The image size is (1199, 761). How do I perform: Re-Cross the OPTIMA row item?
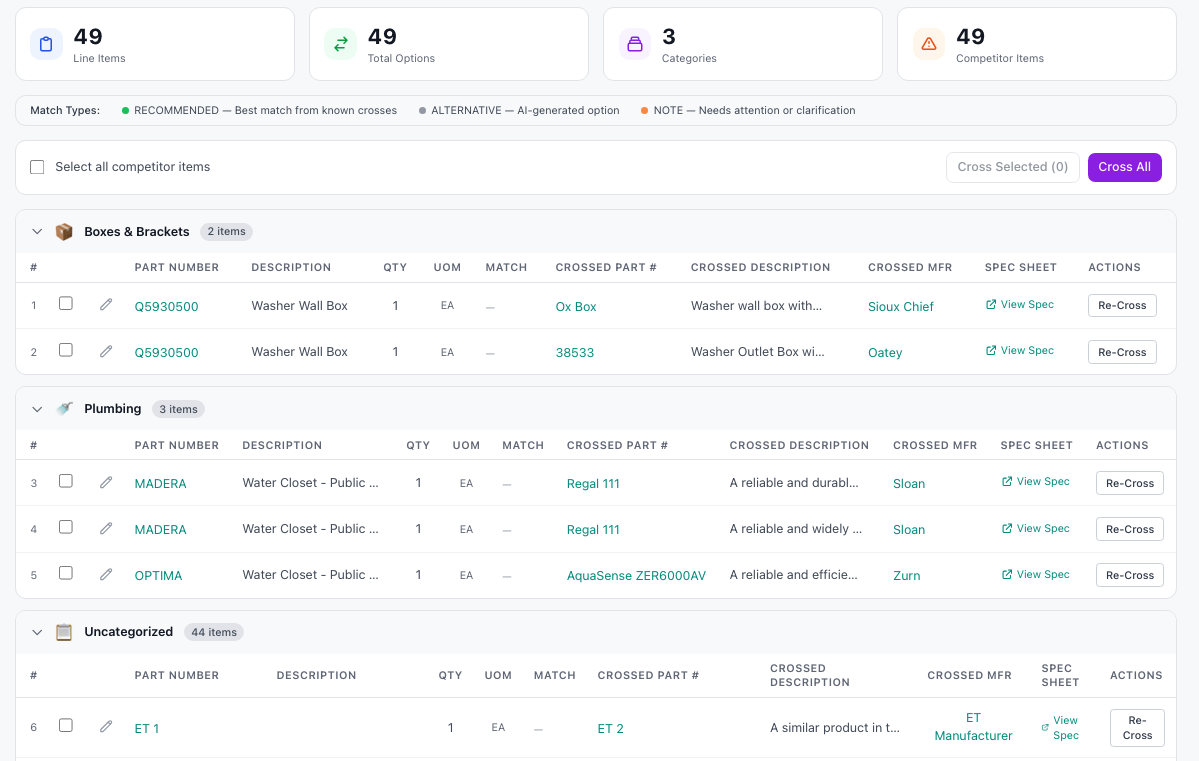(1129, 575)
